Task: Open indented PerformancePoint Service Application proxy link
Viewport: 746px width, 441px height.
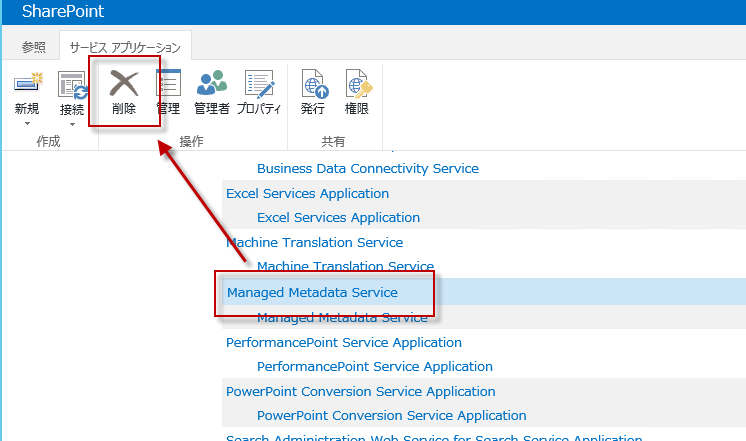Action: (375, 366)
